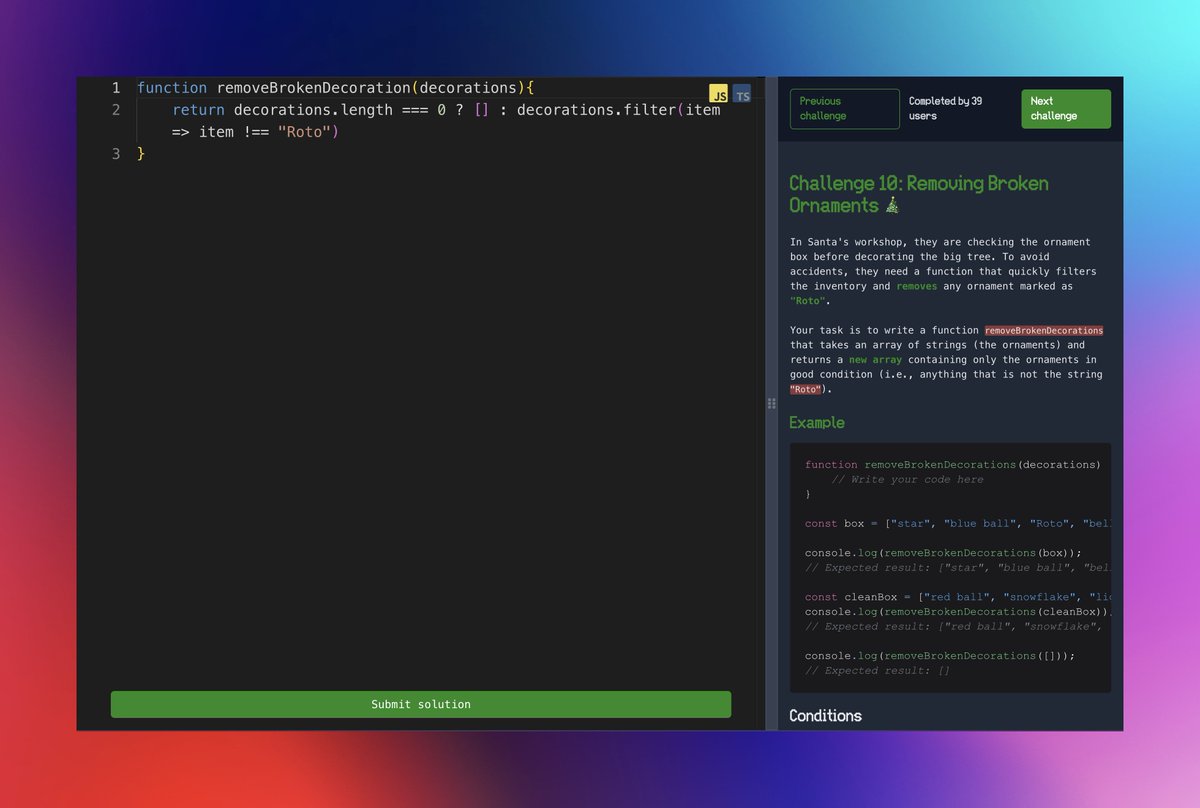Click the 'return' keyword in the editor
1200x808 pixels.
tap(198, 110)
